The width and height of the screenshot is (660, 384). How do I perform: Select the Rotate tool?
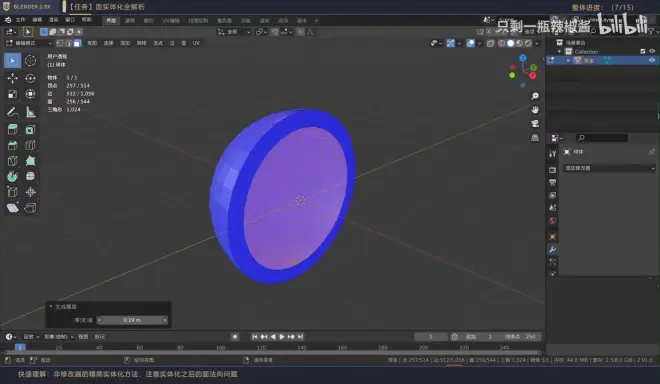pos(30,78)
